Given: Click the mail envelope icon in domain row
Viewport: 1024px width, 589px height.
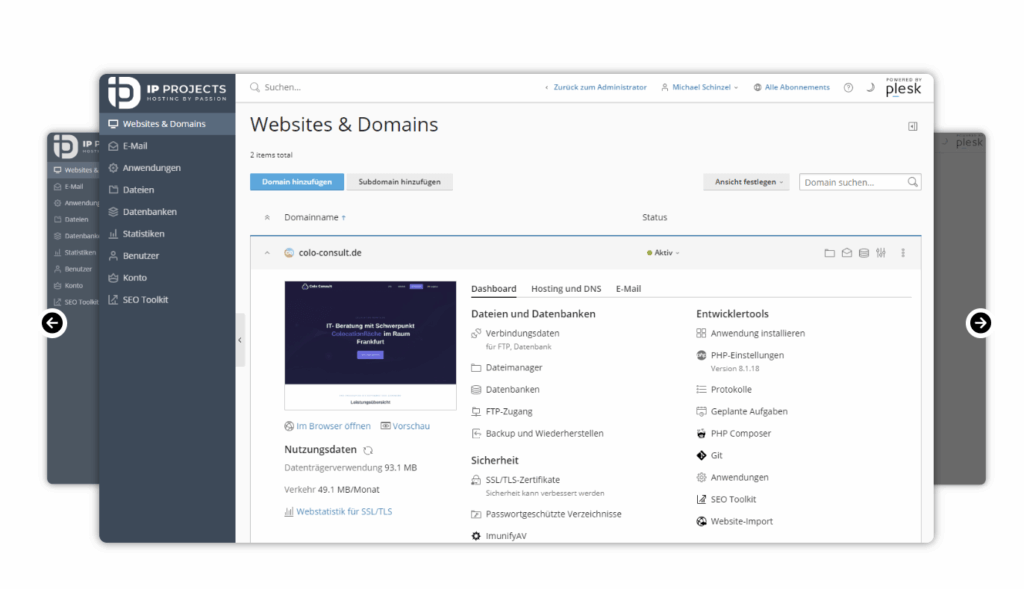Looking at the screenshot, I should click(846, 253).
